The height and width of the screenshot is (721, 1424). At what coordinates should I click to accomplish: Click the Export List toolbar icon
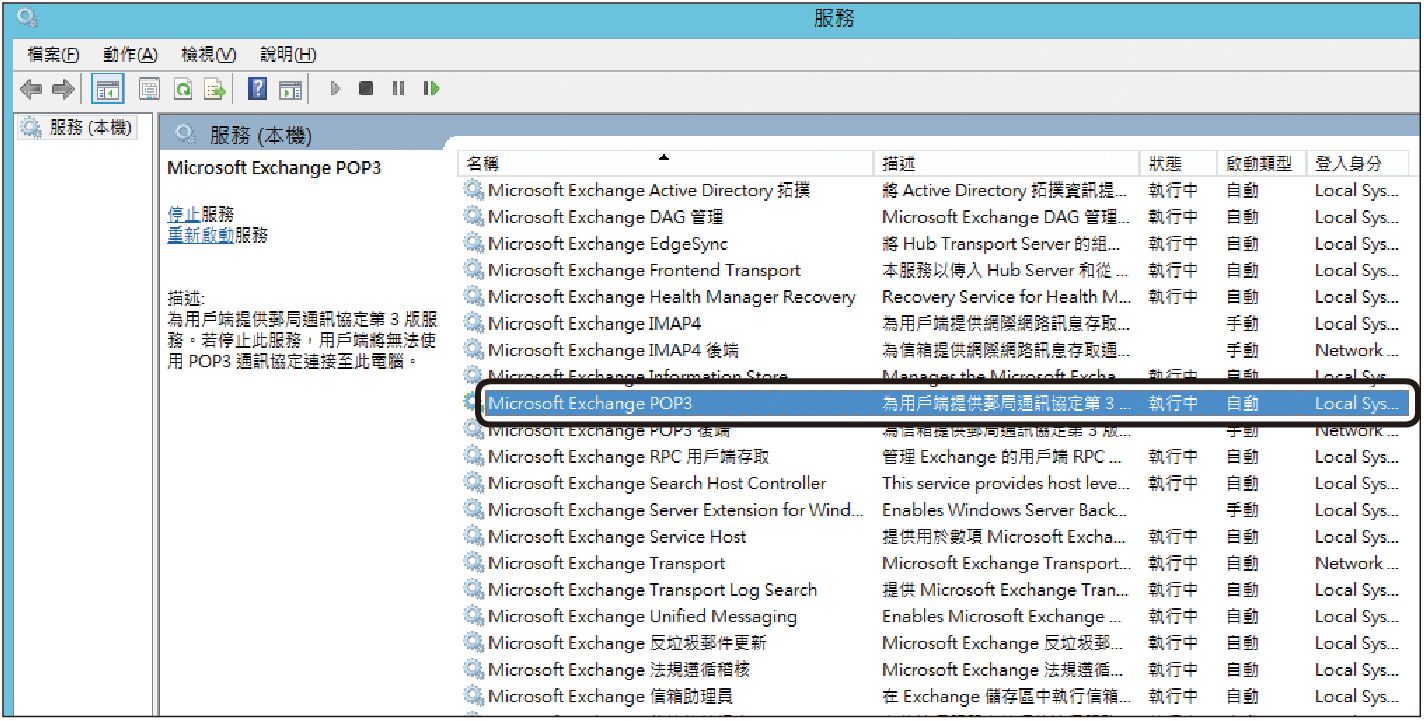pyautogui.click(x=215, y=89)
